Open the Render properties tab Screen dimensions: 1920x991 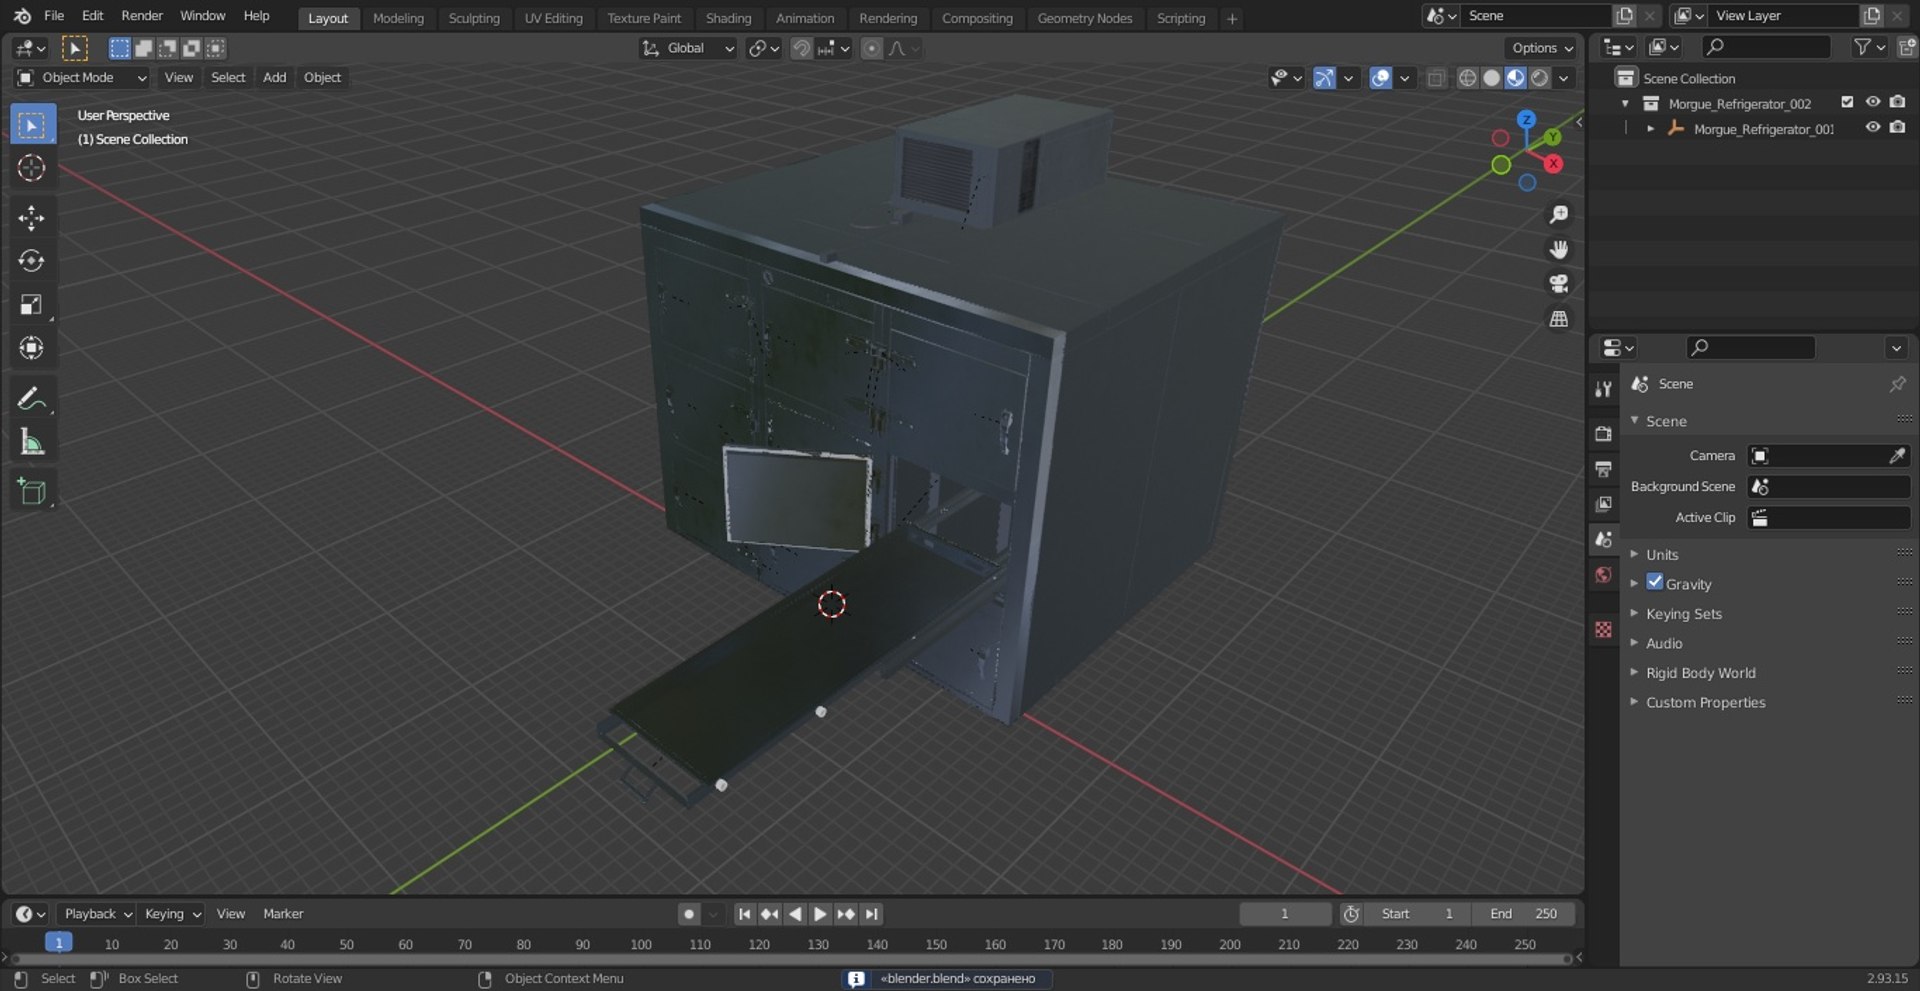click(1604, 433)
